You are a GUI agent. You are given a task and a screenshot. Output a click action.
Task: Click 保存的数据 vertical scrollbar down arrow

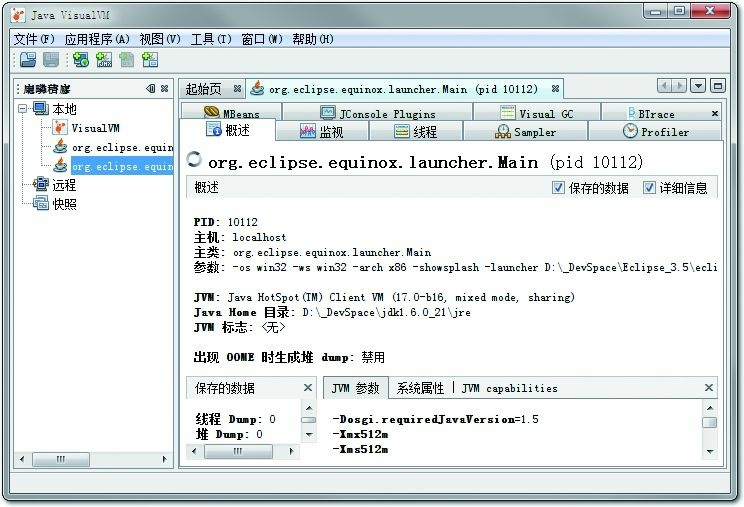[x=309, y=434]
